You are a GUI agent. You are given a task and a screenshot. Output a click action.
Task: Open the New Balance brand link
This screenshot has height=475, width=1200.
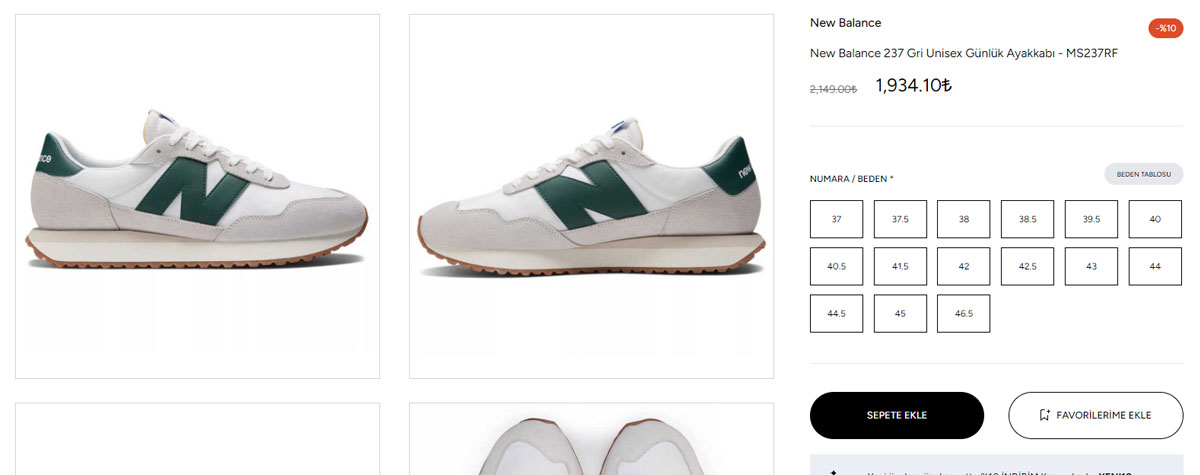845,23
